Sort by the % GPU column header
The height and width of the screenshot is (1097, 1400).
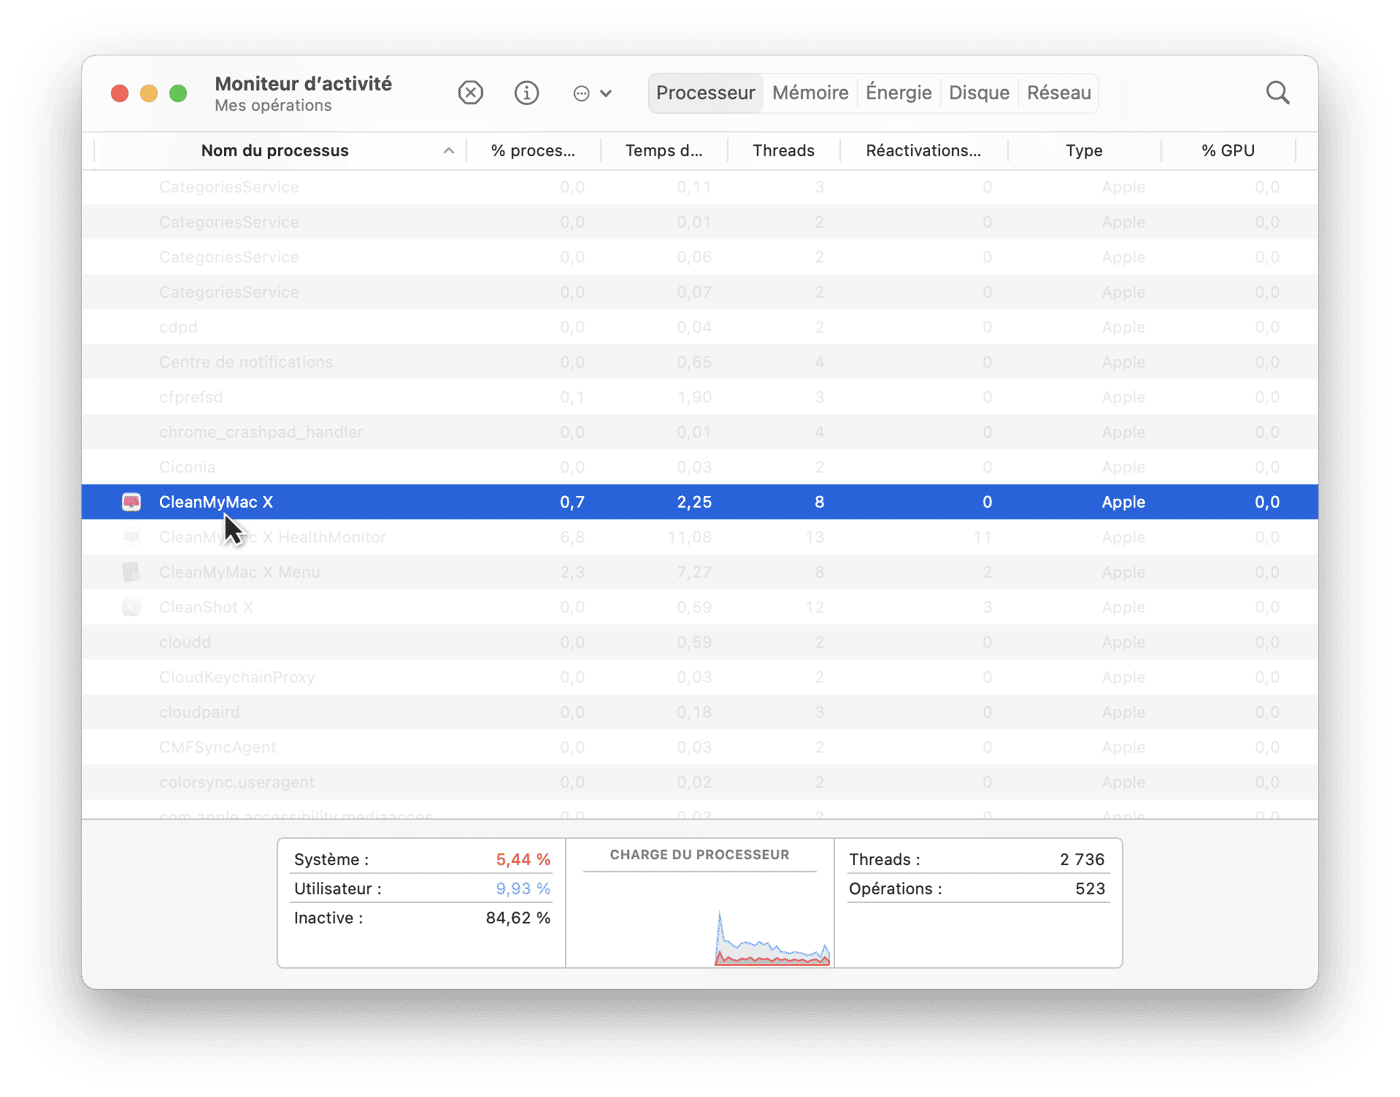1228,151
